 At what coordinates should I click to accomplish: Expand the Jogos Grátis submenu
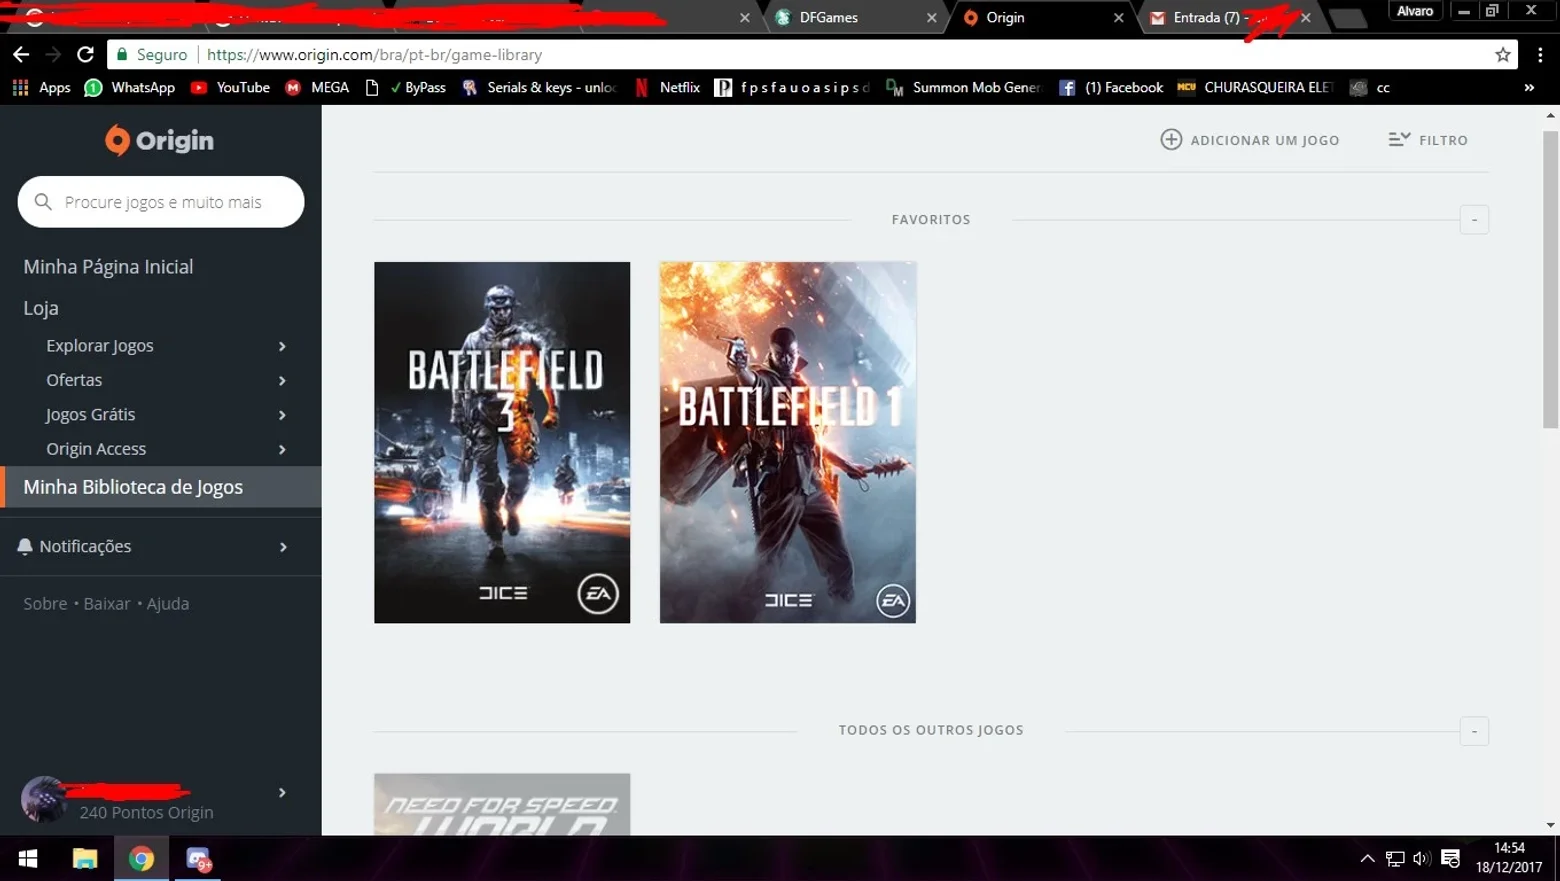coord(282,415)
